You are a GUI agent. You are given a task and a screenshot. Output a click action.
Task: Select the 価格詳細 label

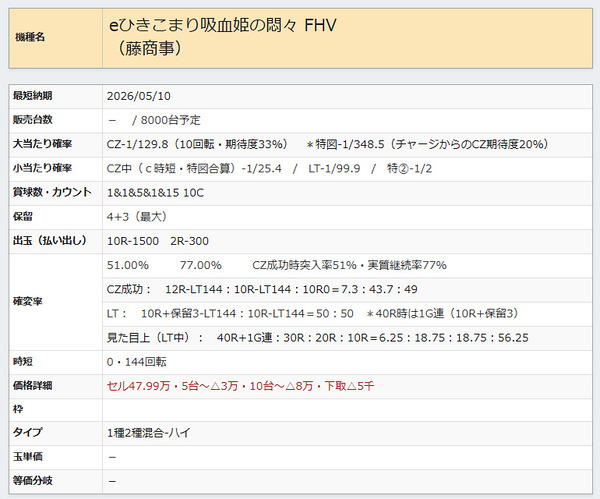[33, 385]
